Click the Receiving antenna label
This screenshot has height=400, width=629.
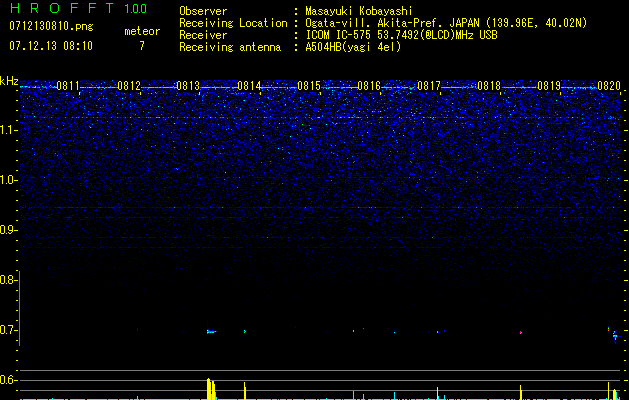pyautogui.click(x=230, y=47)
